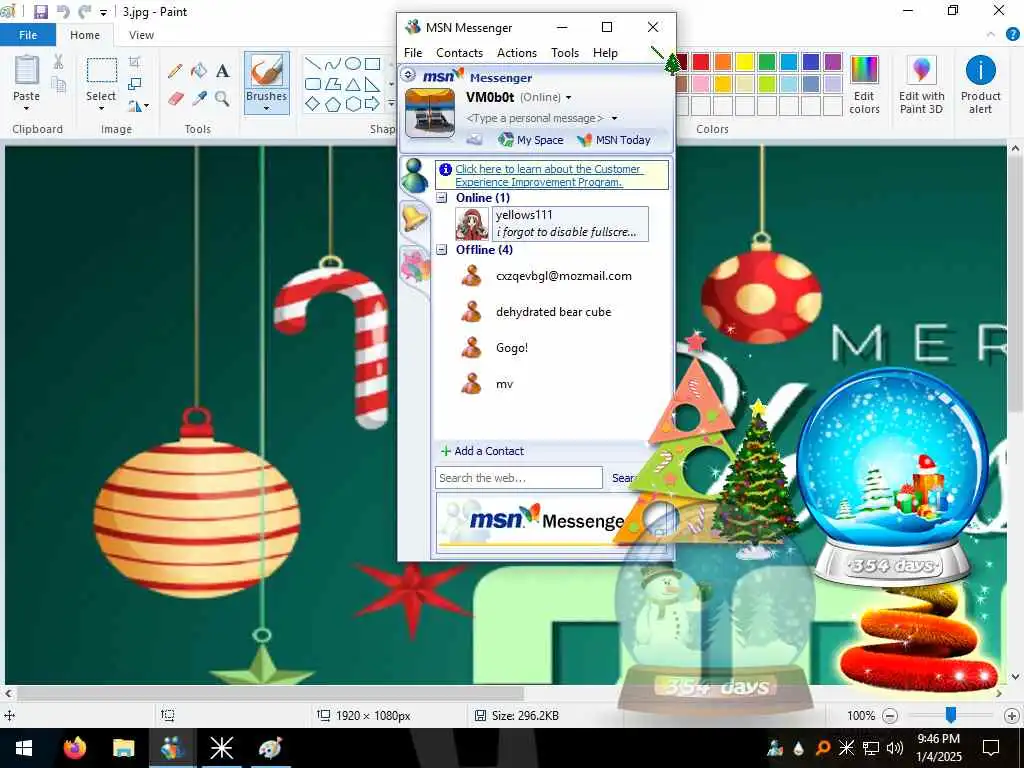Open the Help menu in MSN Messenger

pyautogui.click(x=605, y=53)
